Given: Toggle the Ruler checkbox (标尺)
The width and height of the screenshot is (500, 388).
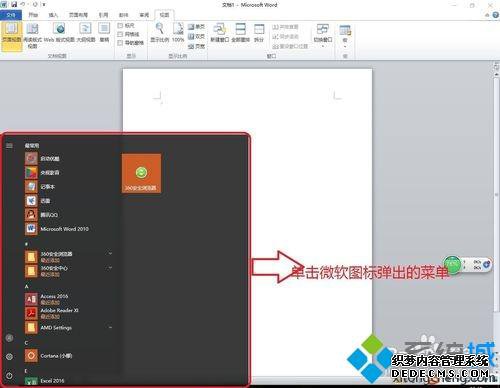Looking at the screenshot, I should [x=120, y=26].
